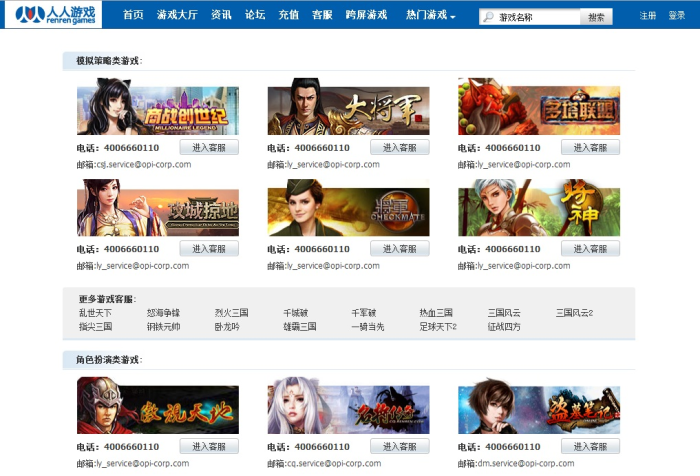This screenshot has height=476, width=700.
Task: Click 进入客服 under 攻城掠地
Action: (x=209, y=249)
